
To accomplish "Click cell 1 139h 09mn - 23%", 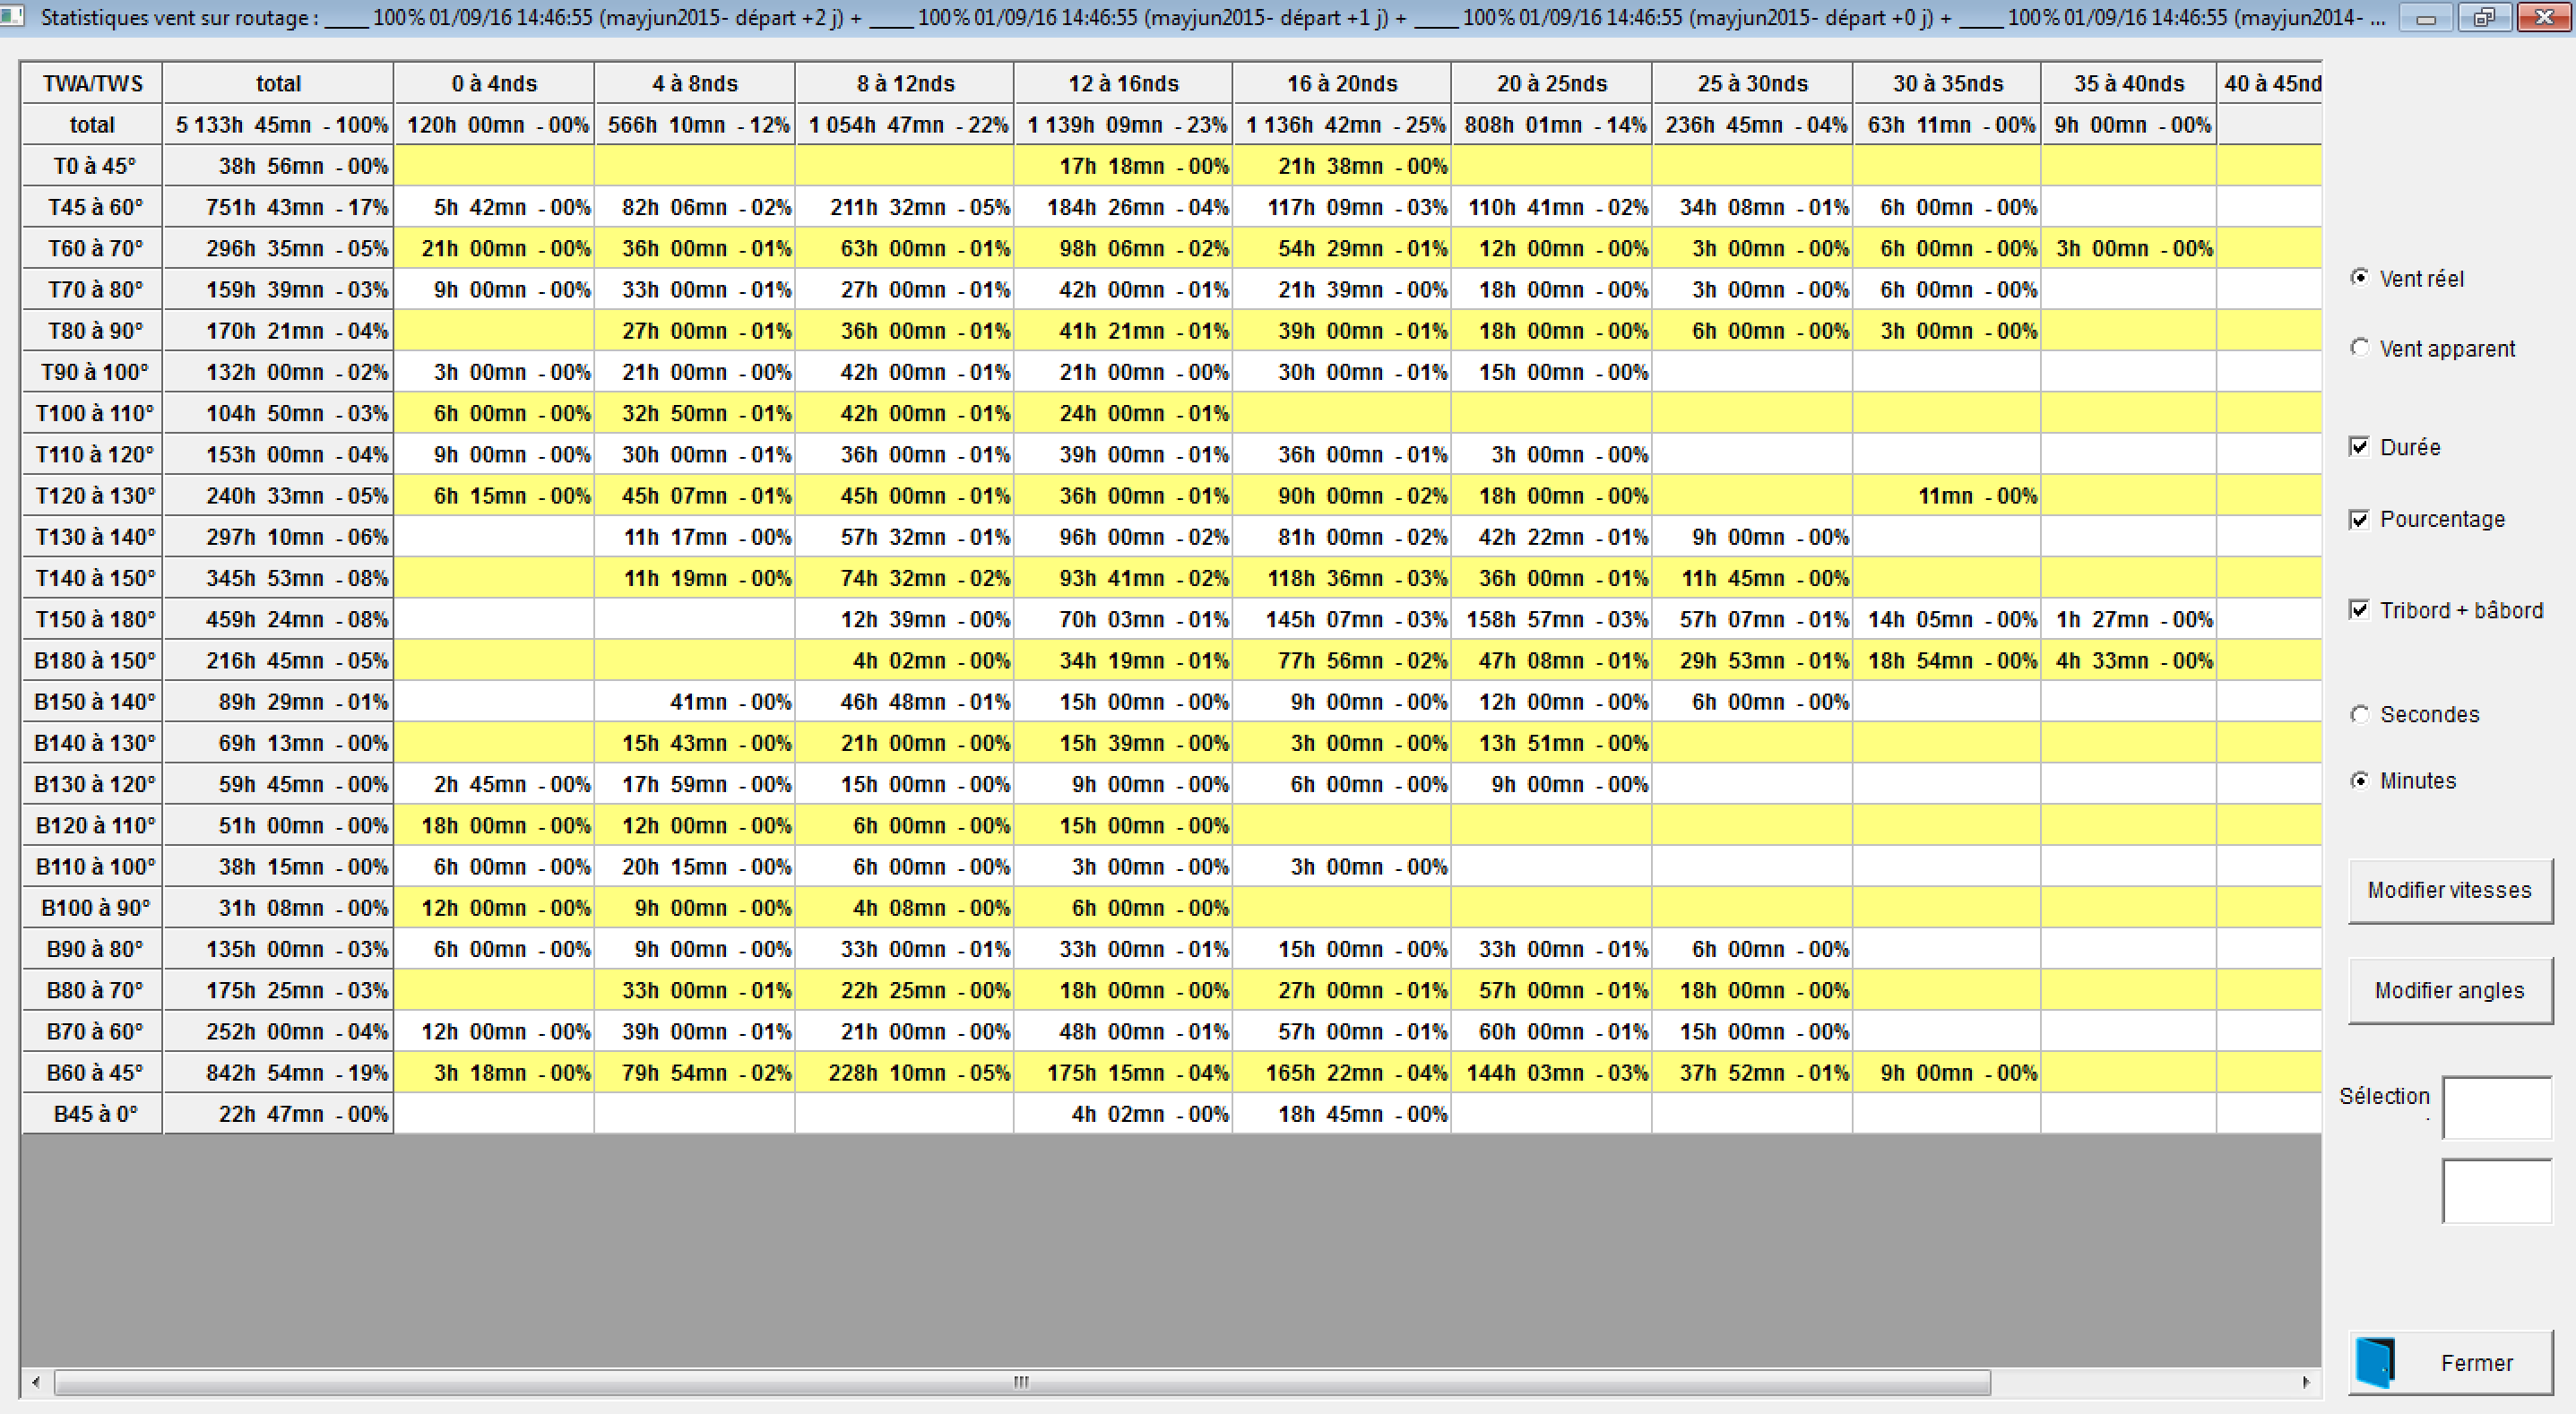I will [1123, 125].
